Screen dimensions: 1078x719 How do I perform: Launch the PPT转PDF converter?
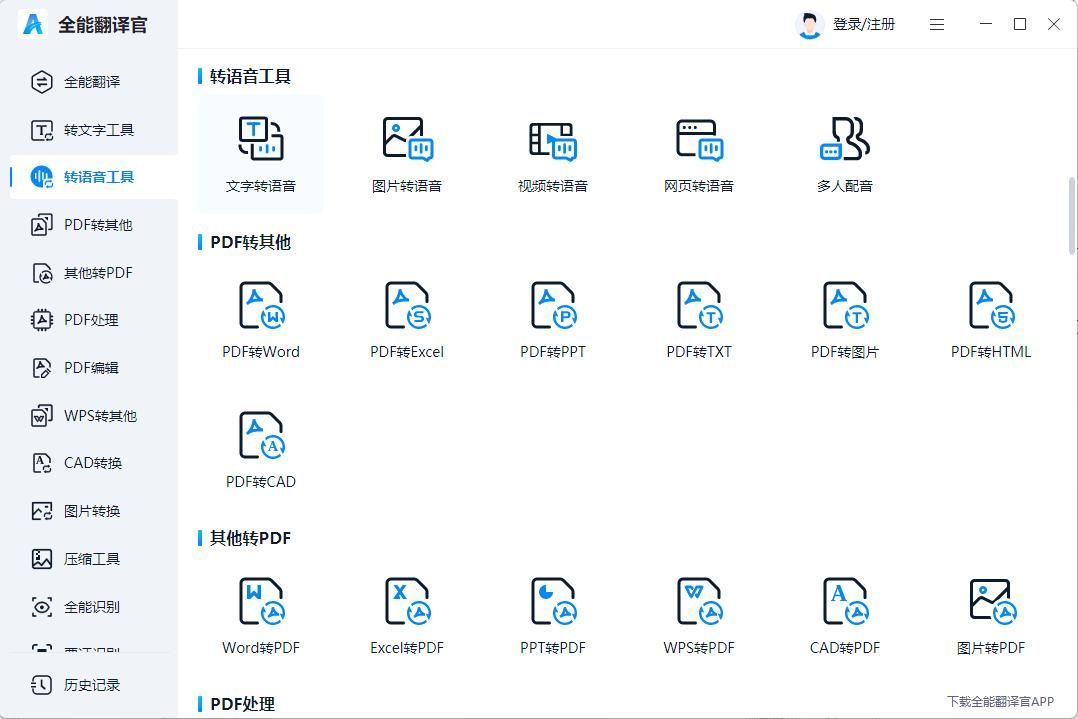551,614
